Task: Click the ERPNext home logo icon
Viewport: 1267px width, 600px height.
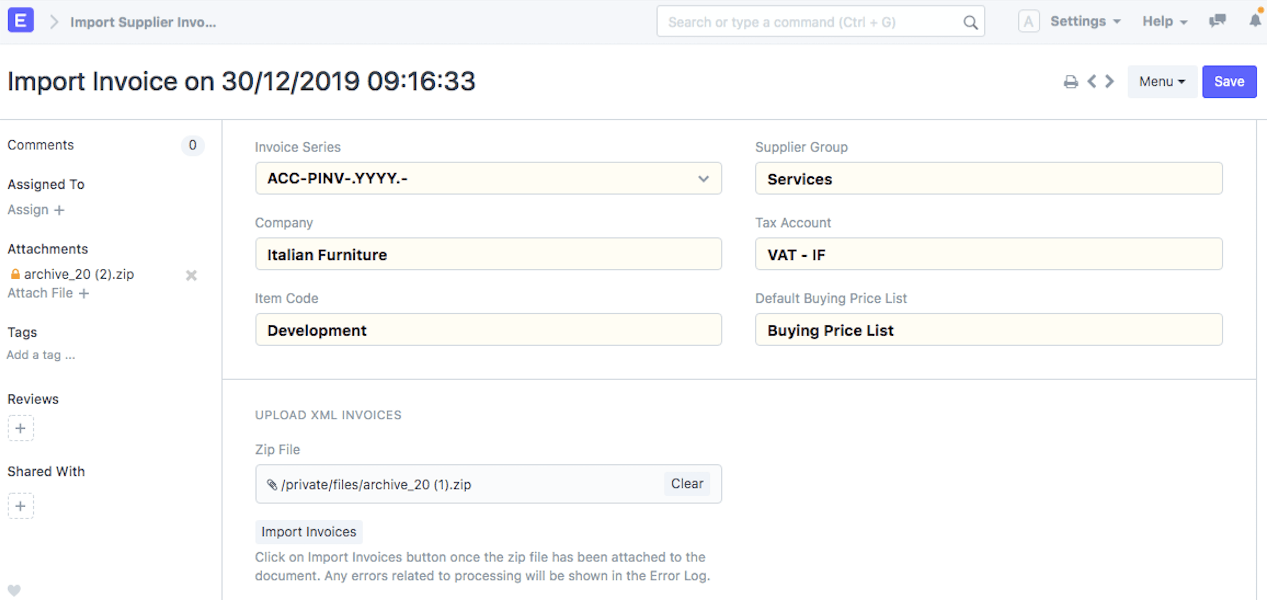Action: [21, 21]
